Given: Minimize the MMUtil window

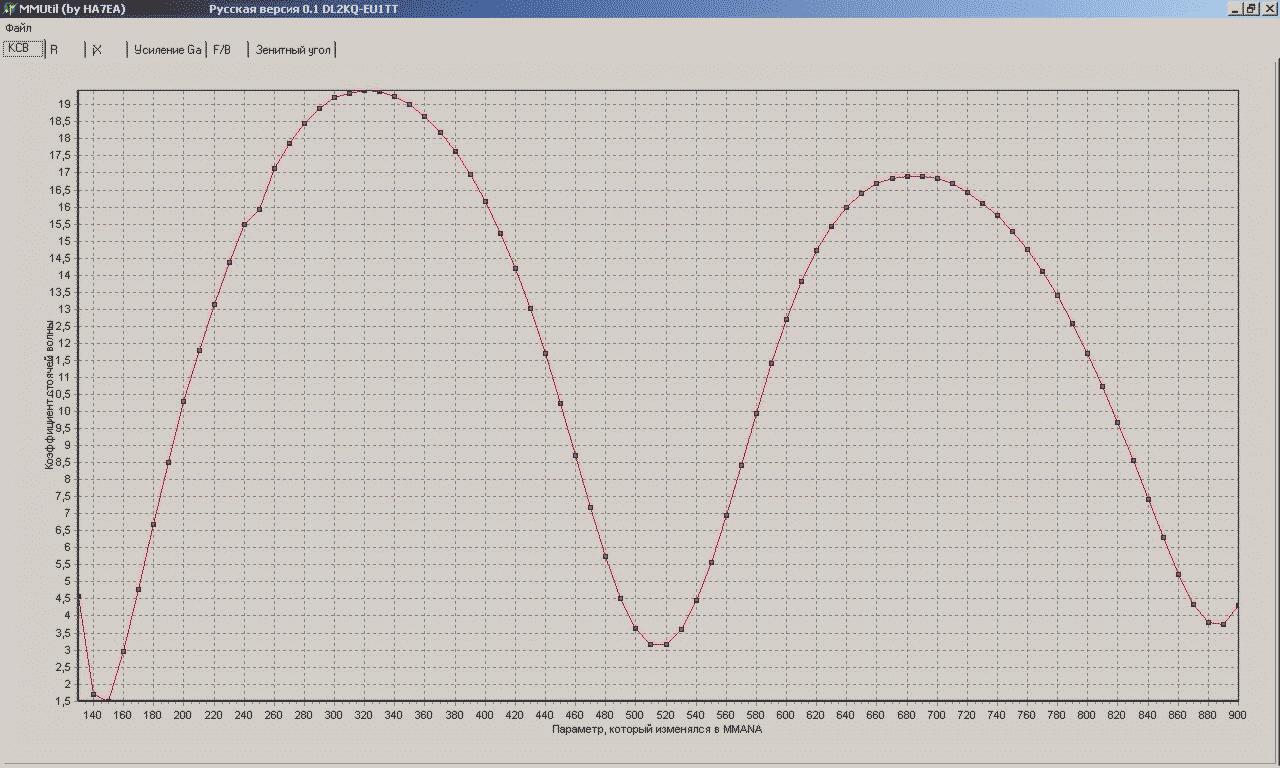Looking at the screenshot, I should pyautogui.click(x=1235, y=8).
